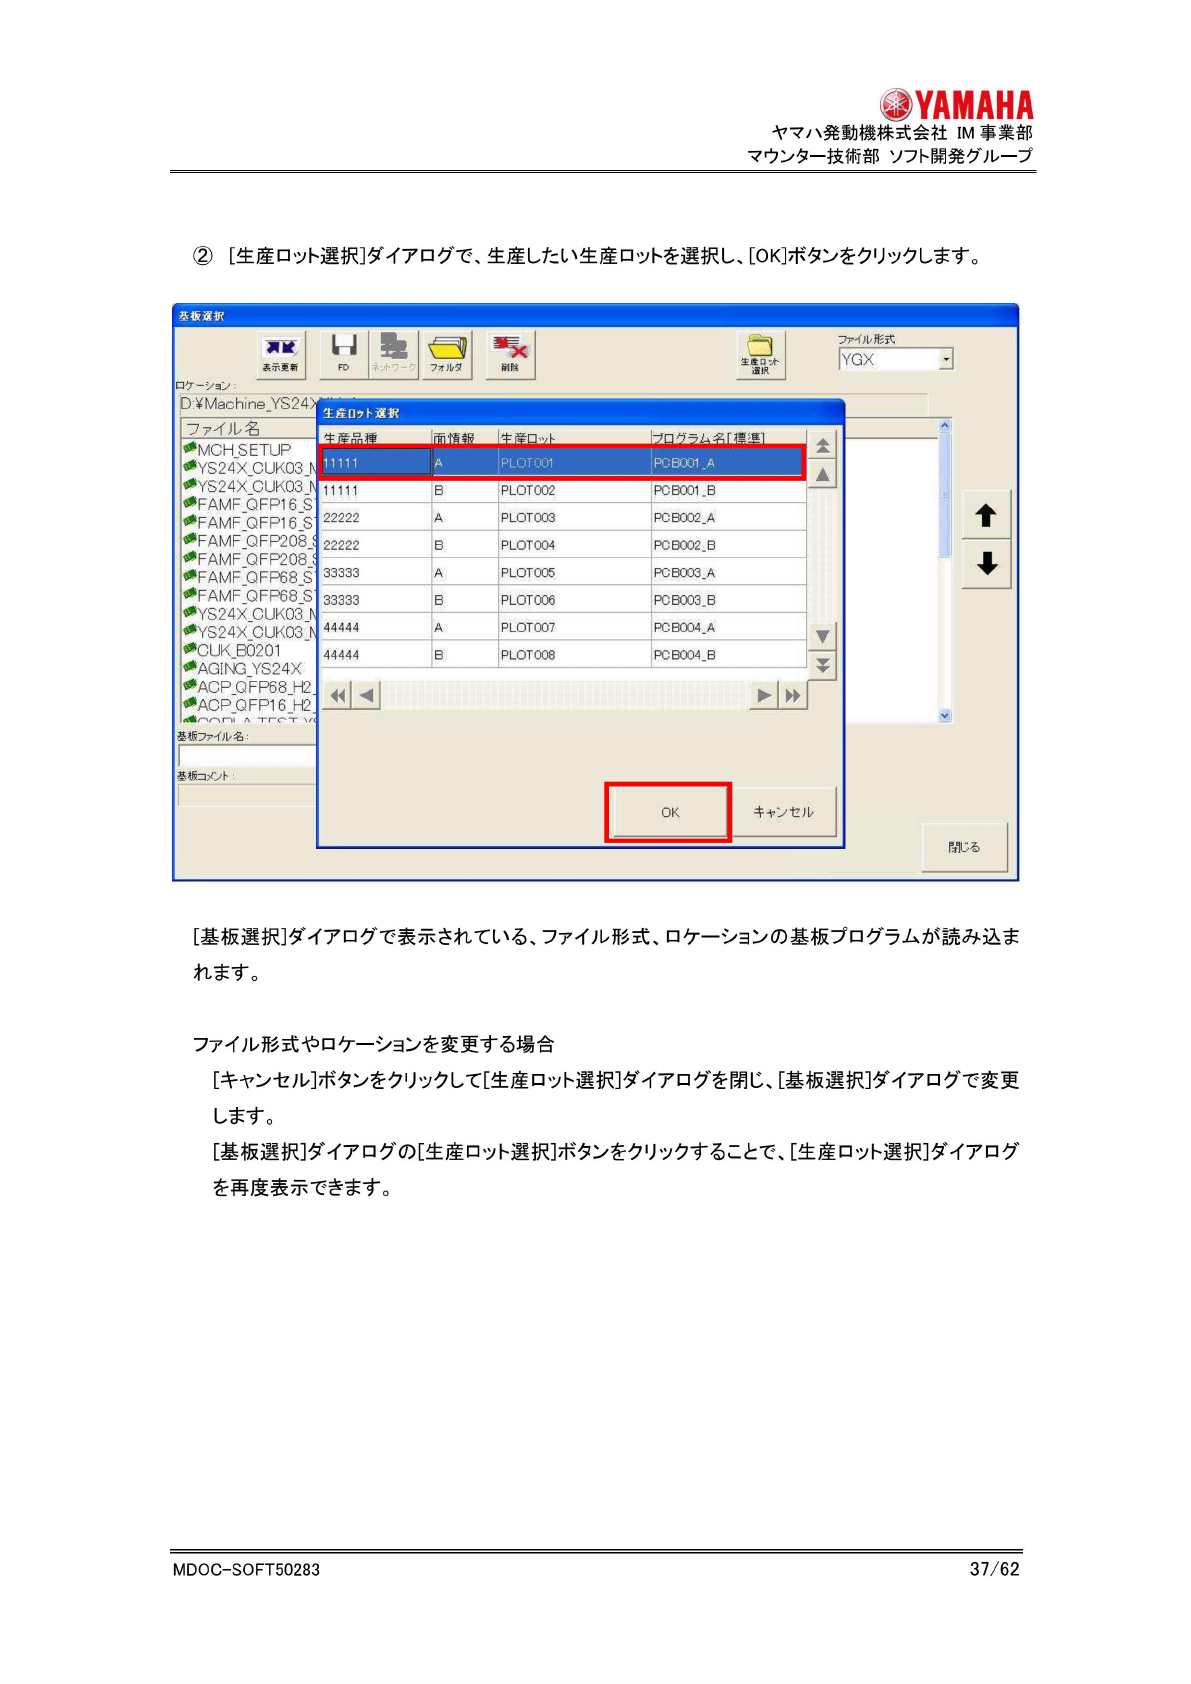This screenshot has width=1191, height=1684.
Task: Click the 表示更新 refresh display icon
Action: click(x=281, y=354)
